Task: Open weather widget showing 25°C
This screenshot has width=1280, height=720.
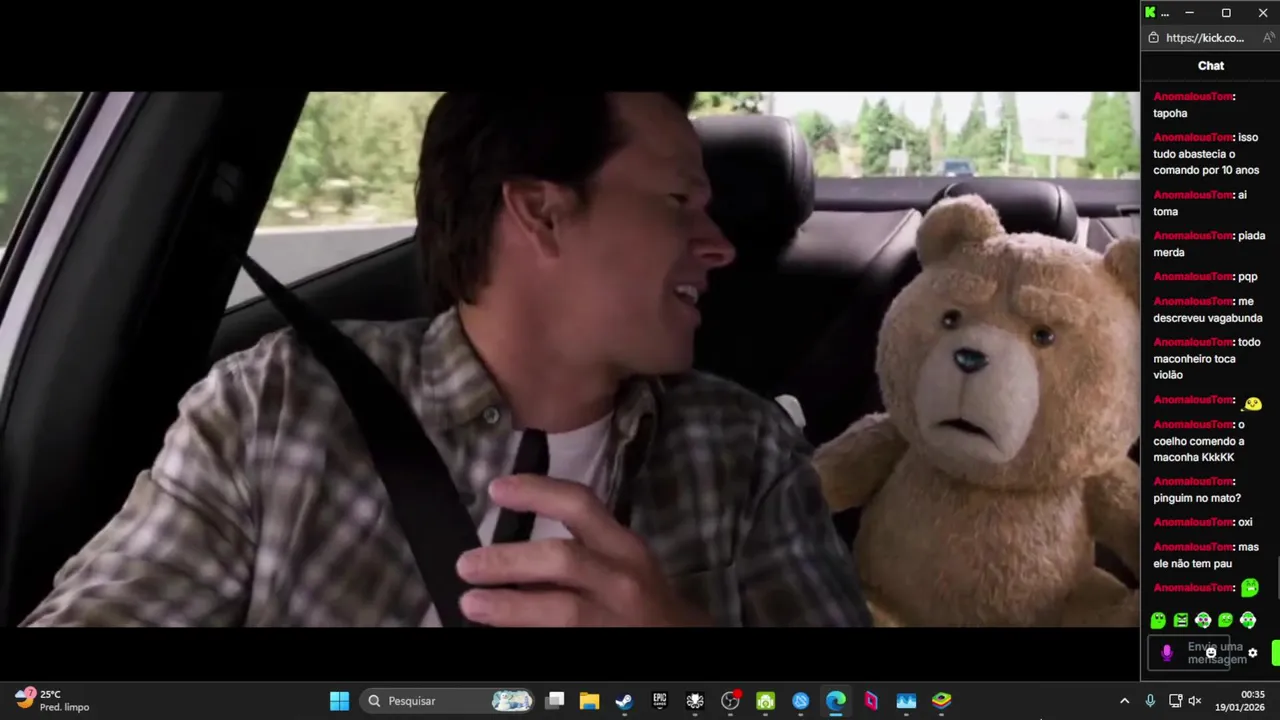Action: (52, 700)
